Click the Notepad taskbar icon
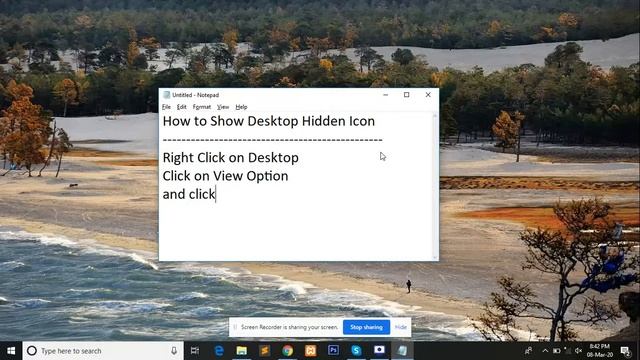The image size is (640, 360). tap(402, 351)
